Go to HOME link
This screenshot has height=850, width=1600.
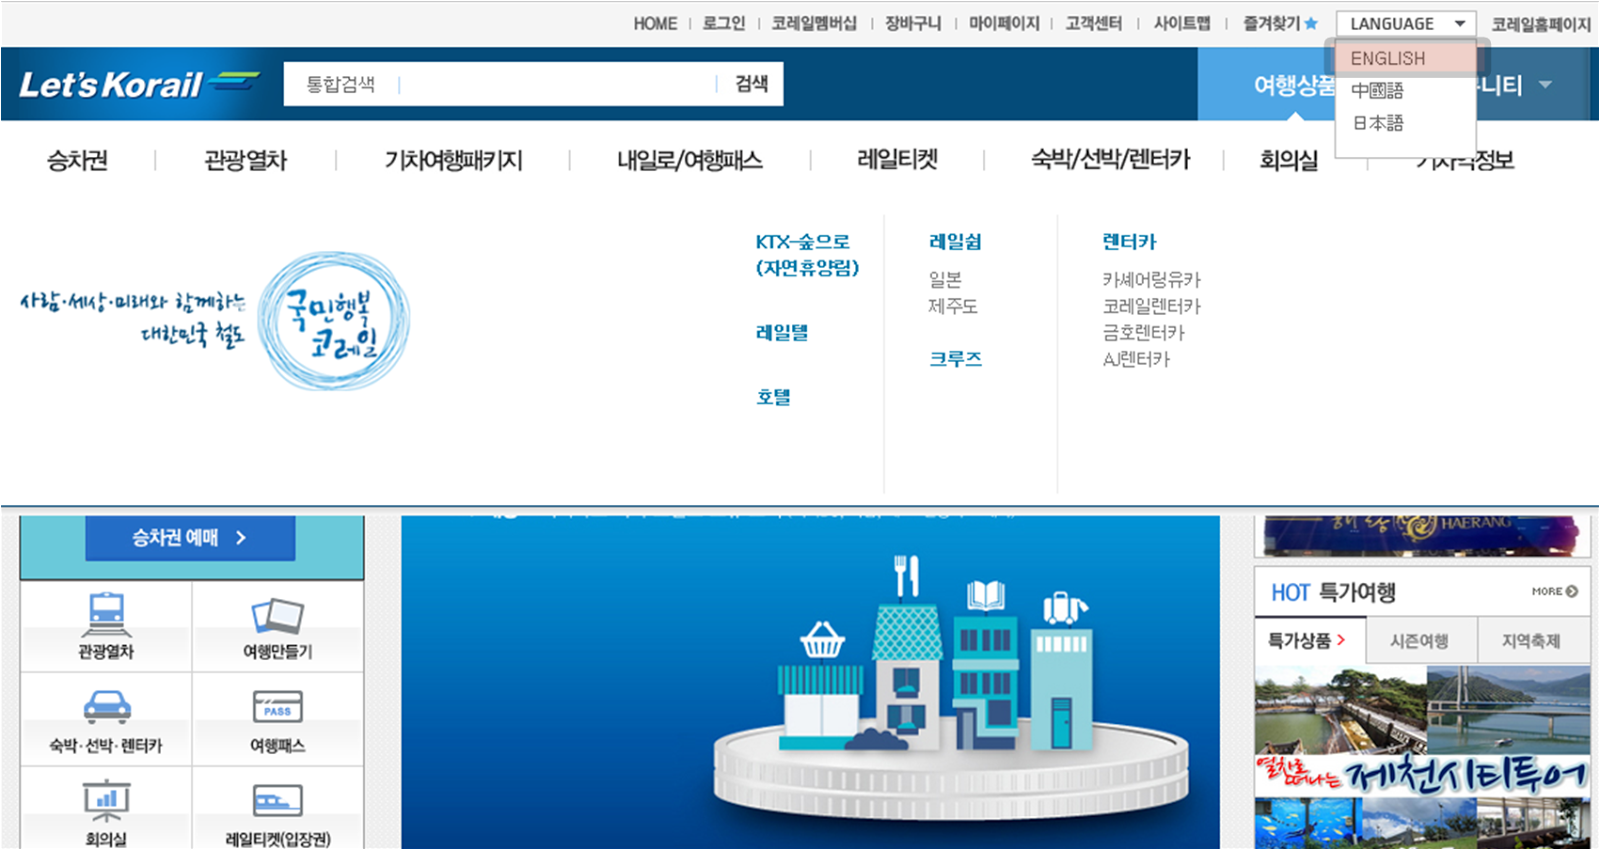pos(655,23)
